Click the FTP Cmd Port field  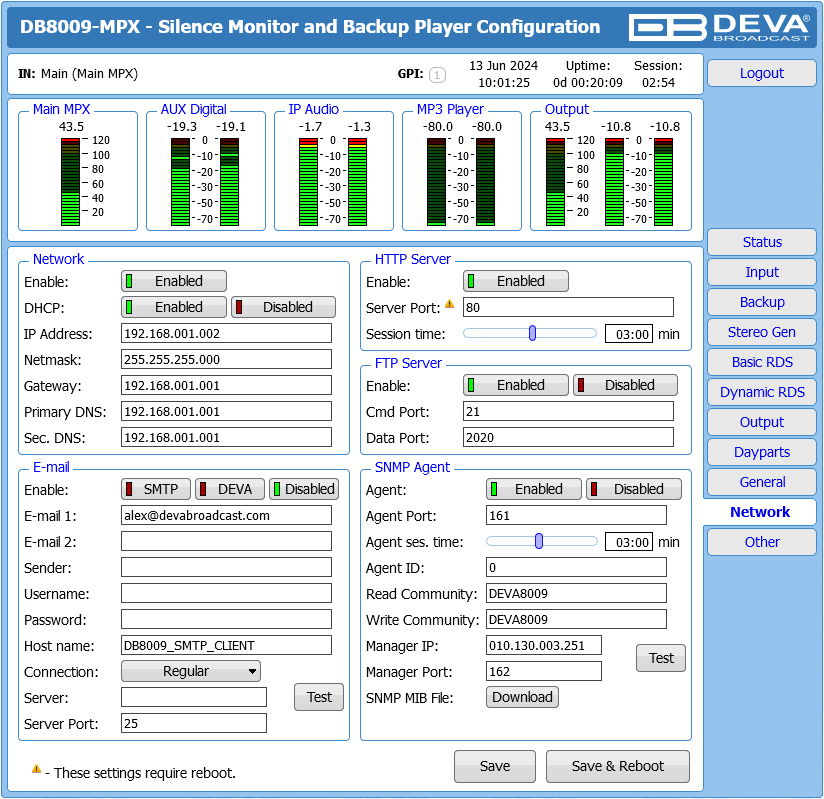pos(568,412)
